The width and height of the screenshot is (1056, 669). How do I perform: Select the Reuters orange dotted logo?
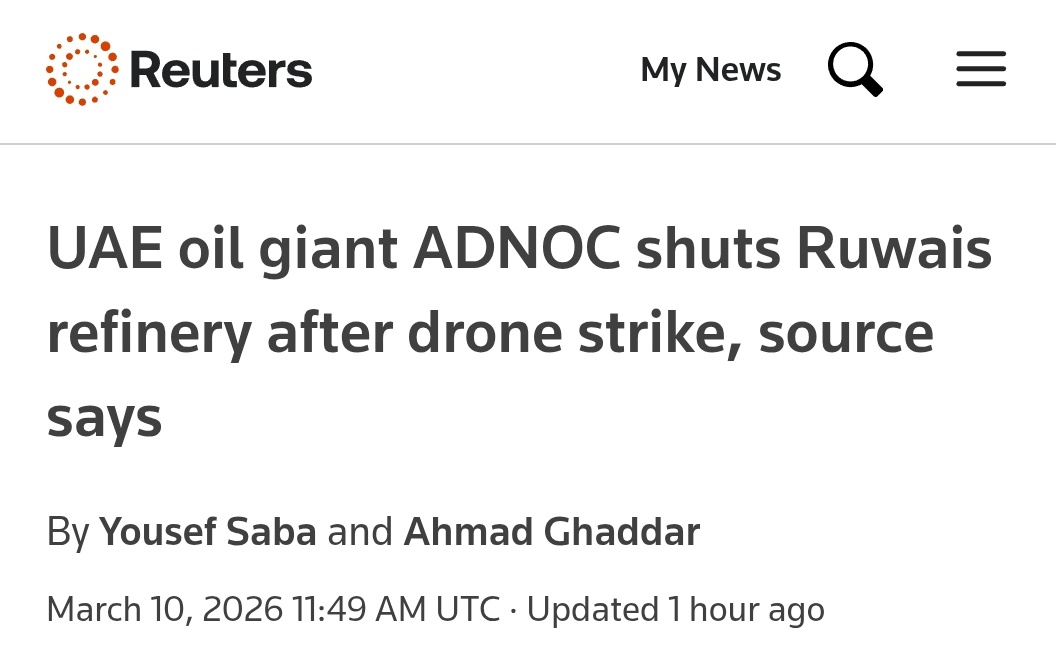pyautogui.click(x=80, y=68)
